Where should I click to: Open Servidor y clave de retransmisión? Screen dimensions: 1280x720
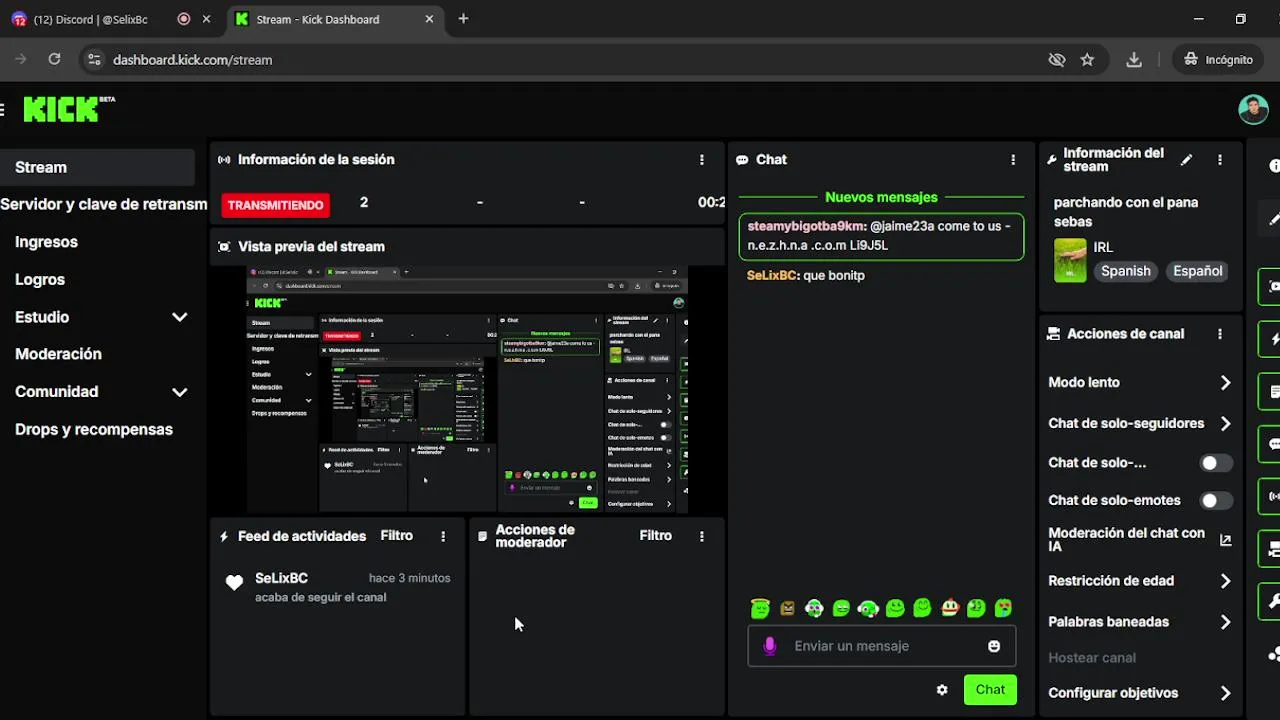coord(104,204)
